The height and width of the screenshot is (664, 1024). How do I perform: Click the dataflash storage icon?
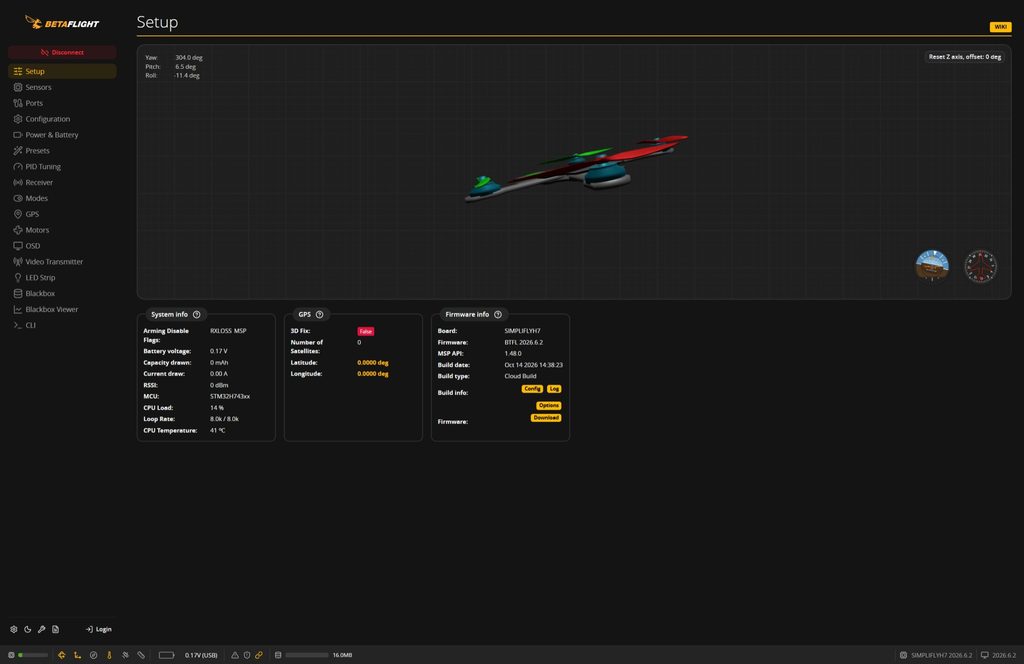pos(278,655)
